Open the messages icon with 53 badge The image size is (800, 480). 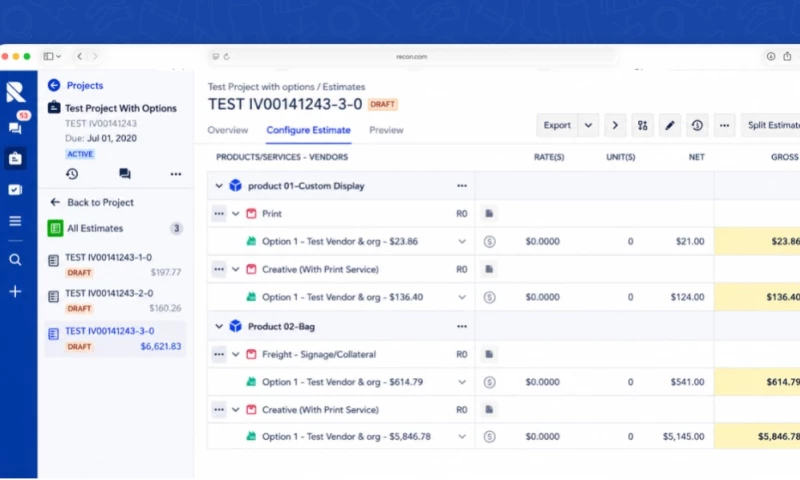16,127
